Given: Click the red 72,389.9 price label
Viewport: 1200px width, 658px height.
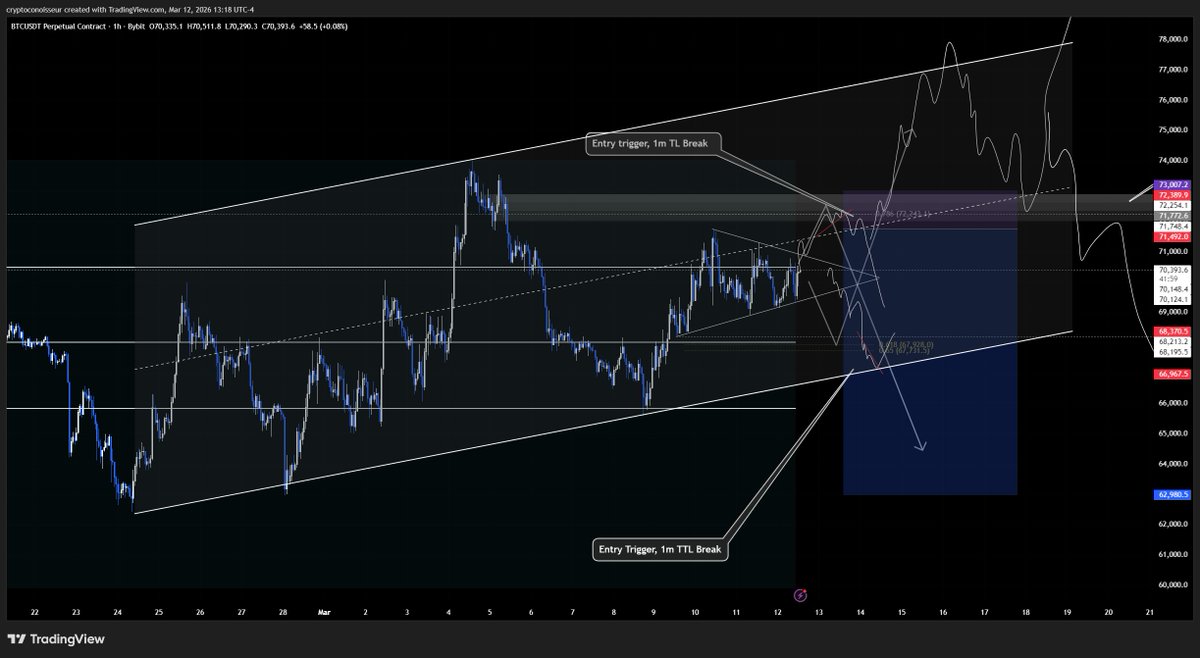Looking at the screenshot, I should [1172, 196].
